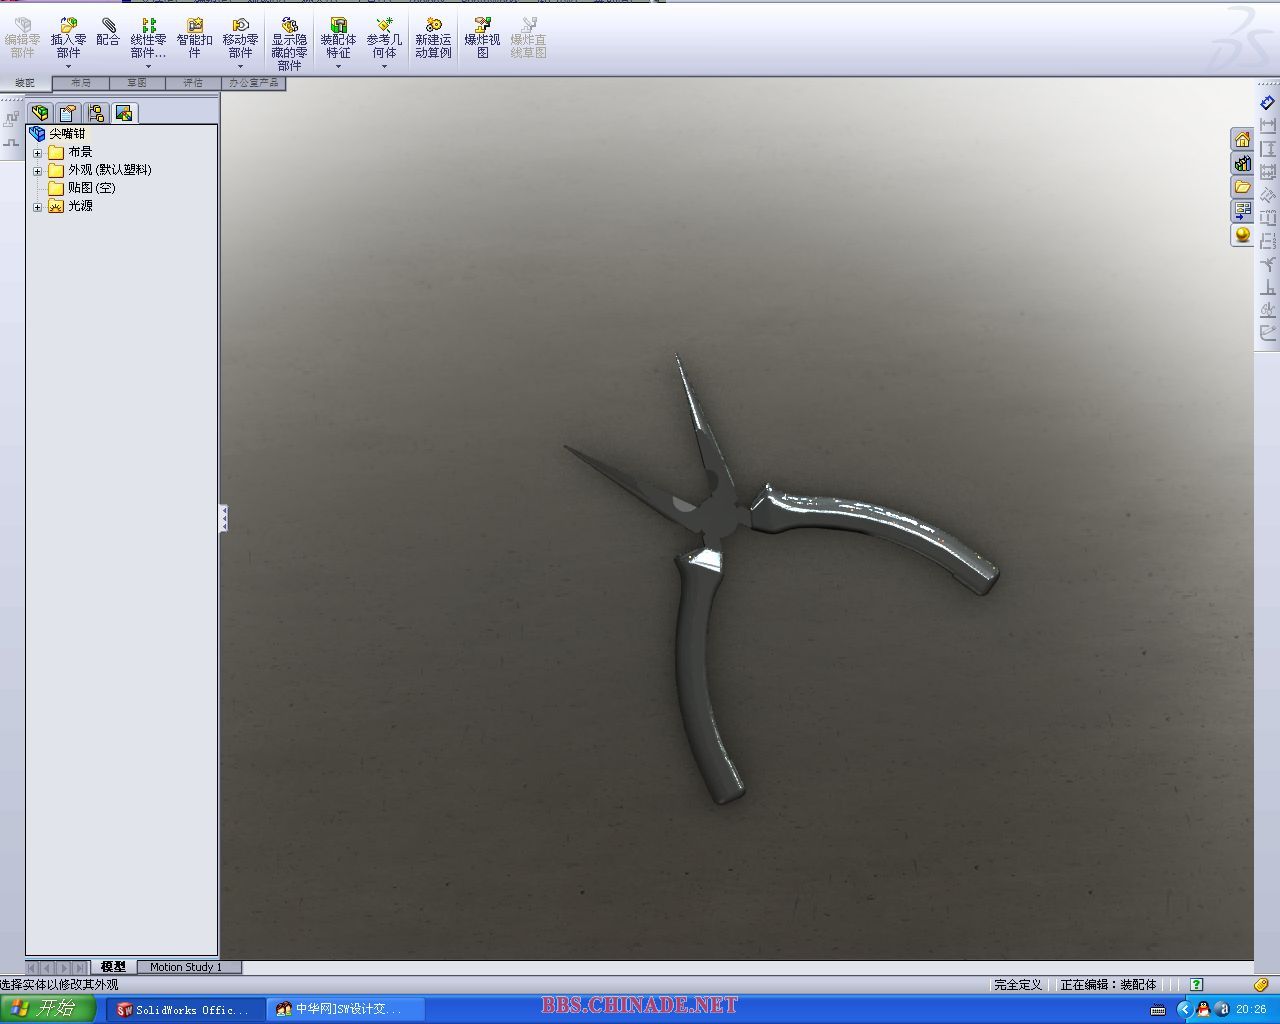Viewport: 1280px width, 1024px height.
Task: Click the Insert Components (插入零部件) icon
Action: tap(68, 37)
